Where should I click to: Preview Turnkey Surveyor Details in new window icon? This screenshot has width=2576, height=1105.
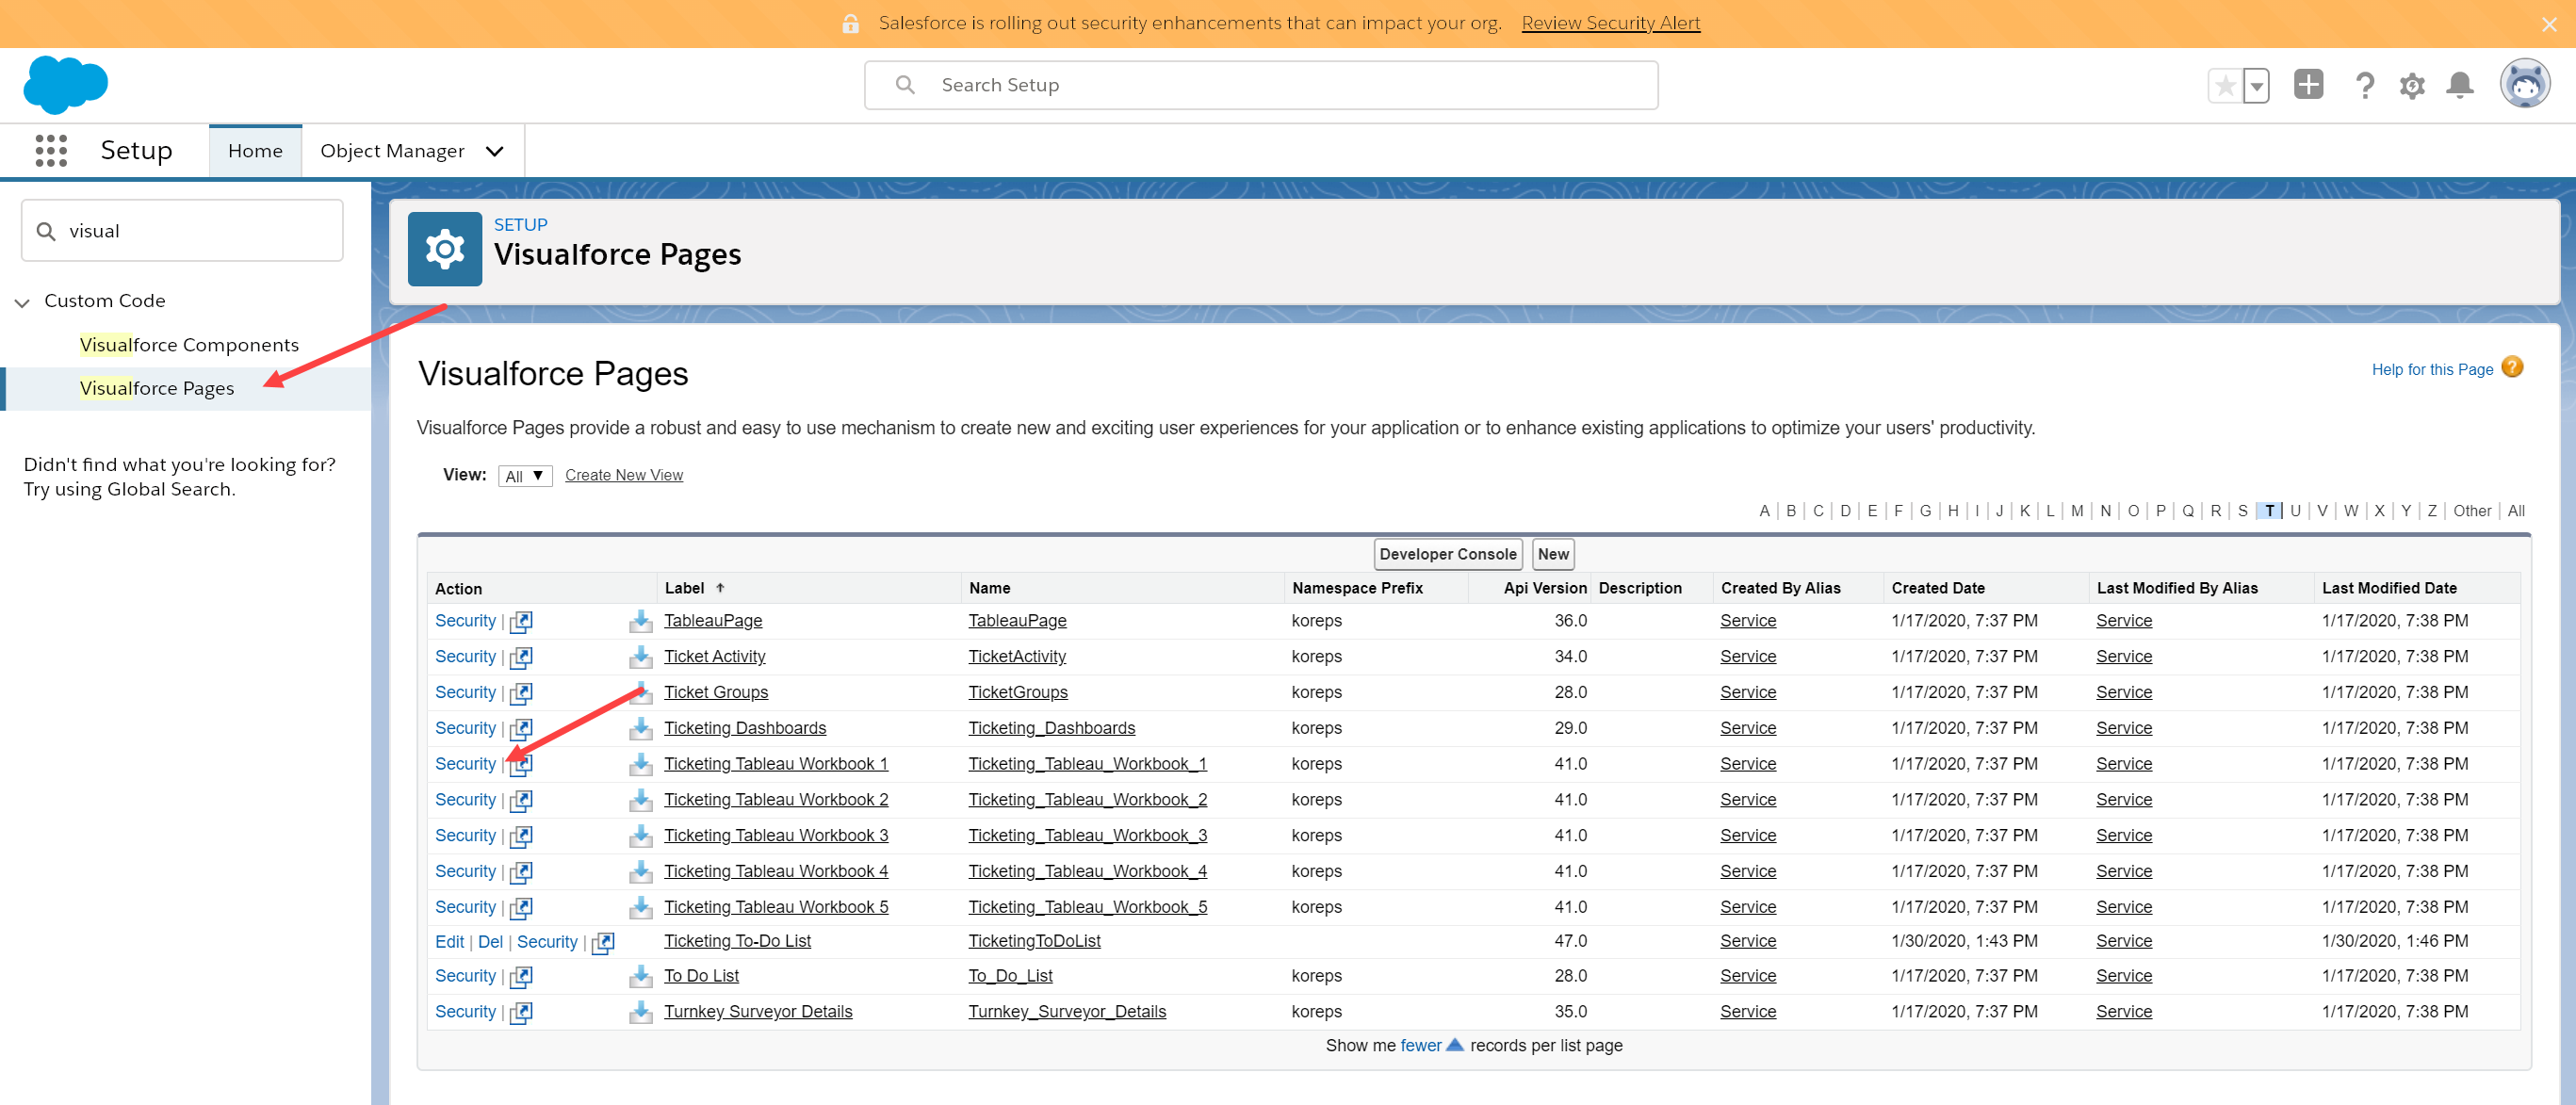point(521,1012)
